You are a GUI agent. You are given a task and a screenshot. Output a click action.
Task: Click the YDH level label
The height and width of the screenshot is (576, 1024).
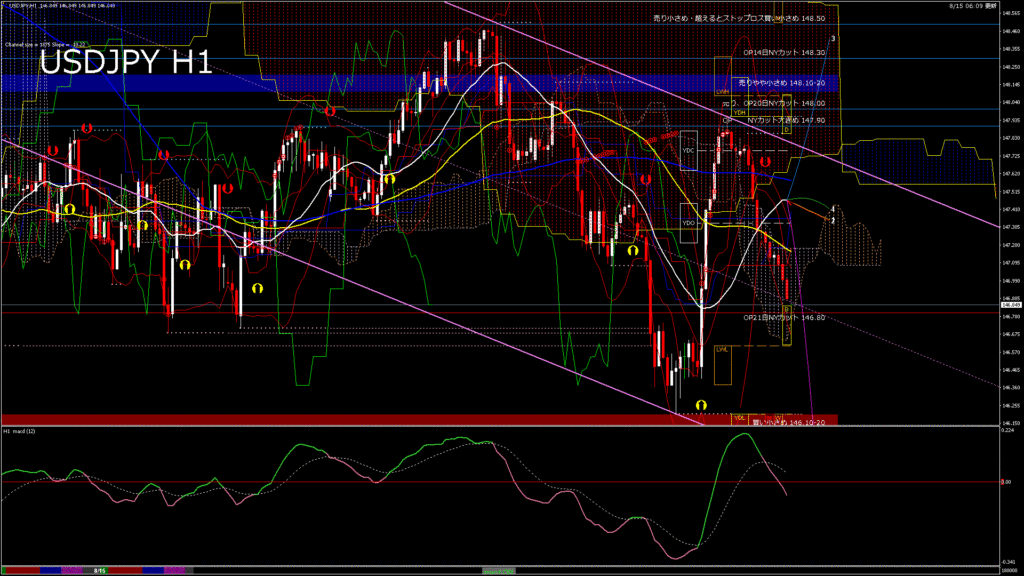pyautogui.click(x=740, y=113)
